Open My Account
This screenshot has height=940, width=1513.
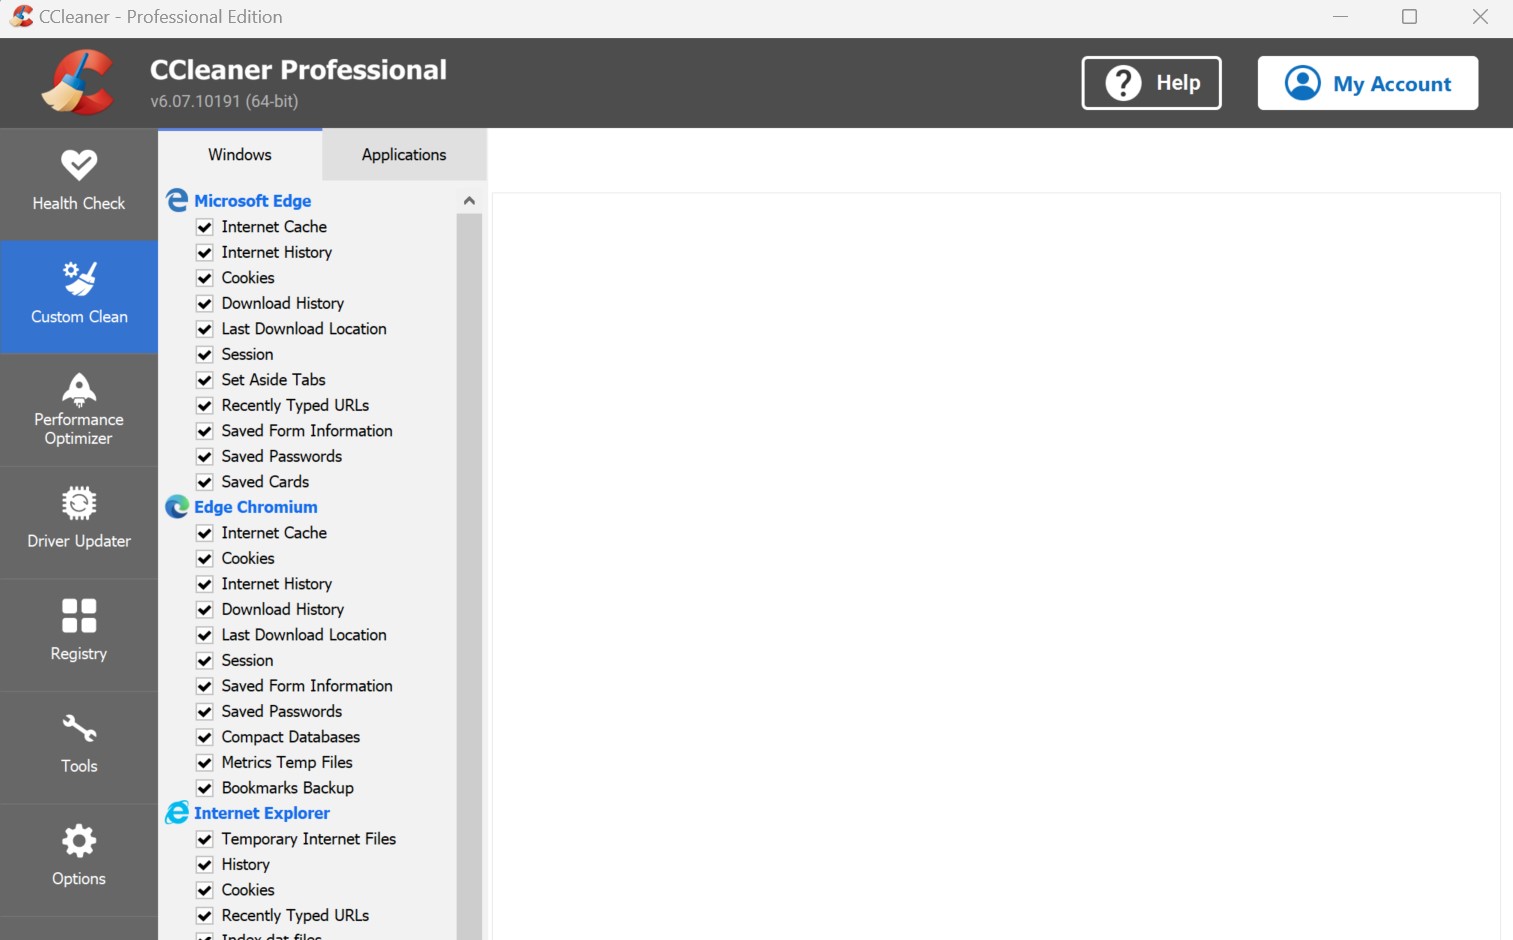point(1367,83)
